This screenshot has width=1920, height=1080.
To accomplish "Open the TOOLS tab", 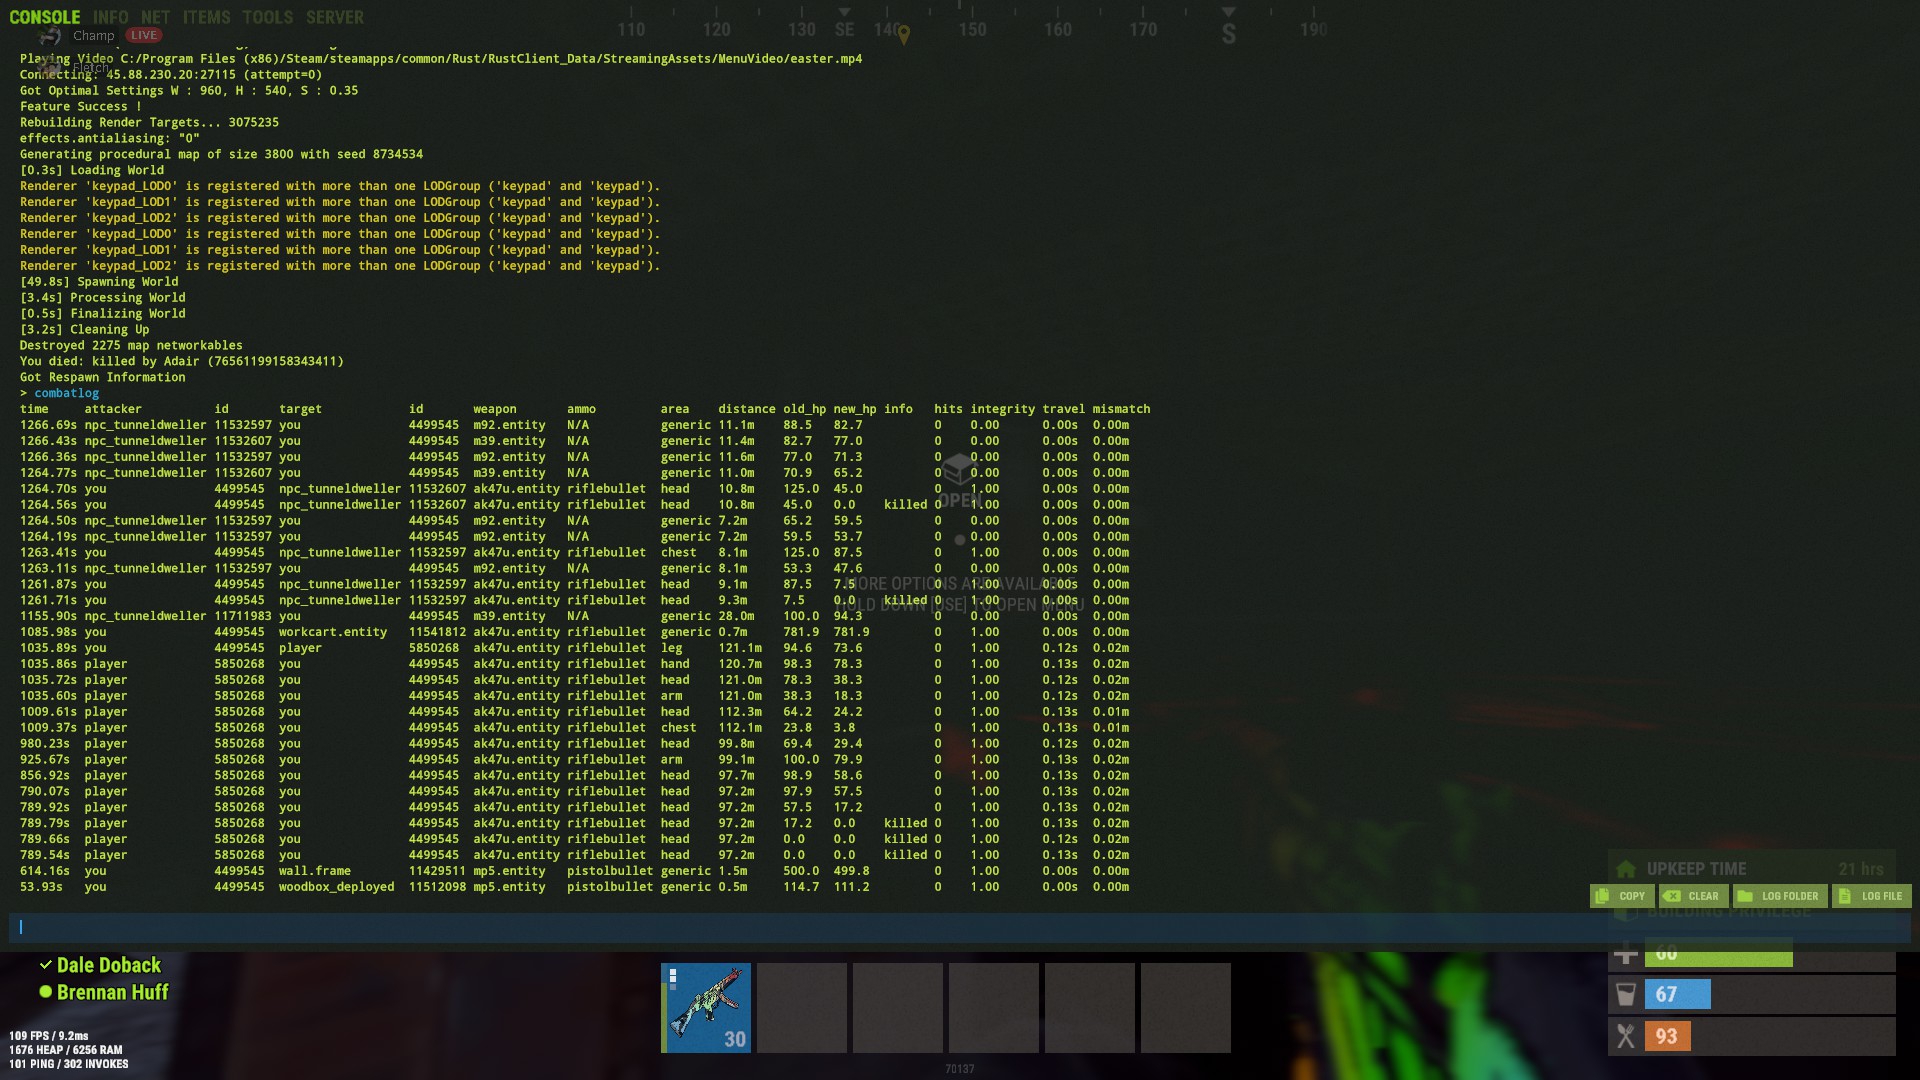I will 267,17.
